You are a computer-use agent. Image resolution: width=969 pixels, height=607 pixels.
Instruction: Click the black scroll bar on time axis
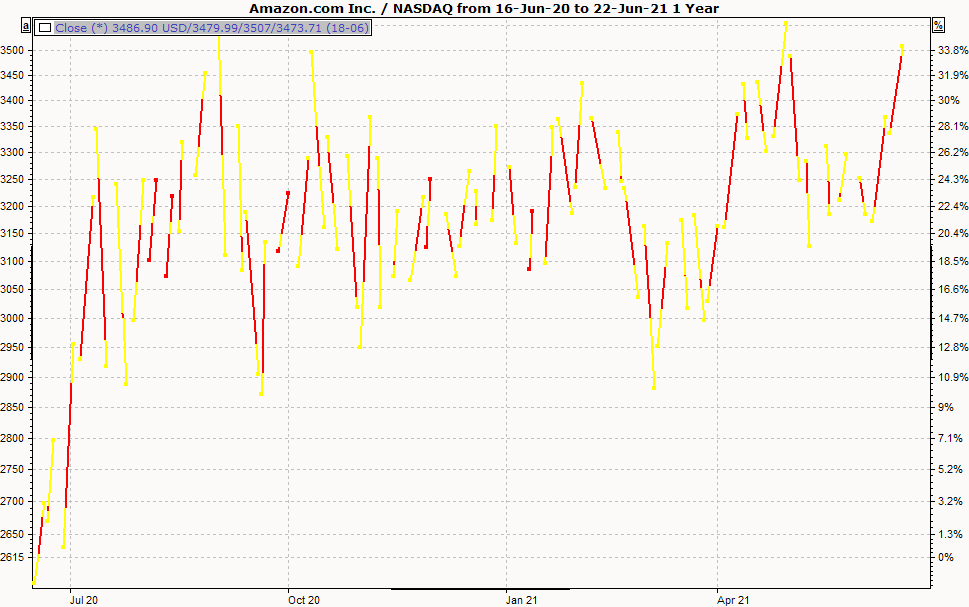coord(480,589)
